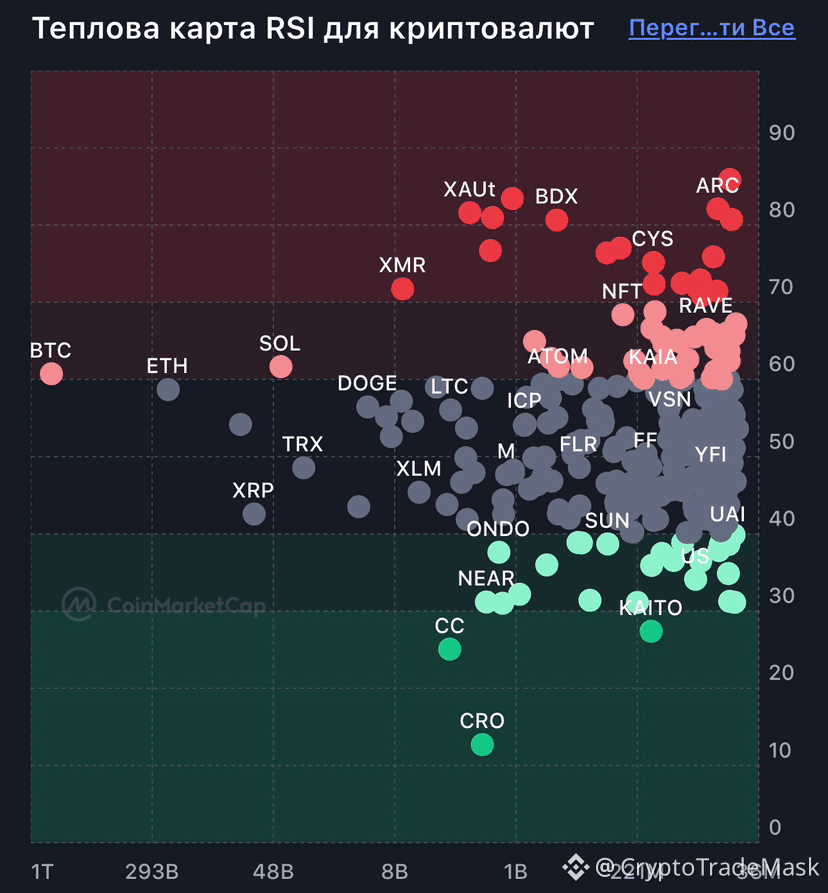Select the BTC data point

[51, 374]
